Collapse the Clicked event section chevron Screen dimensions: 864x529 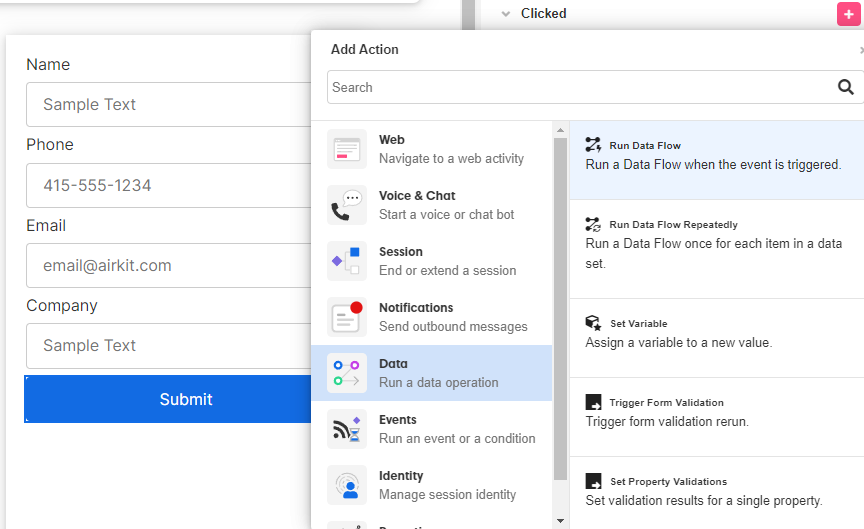(x=505, y=14)
